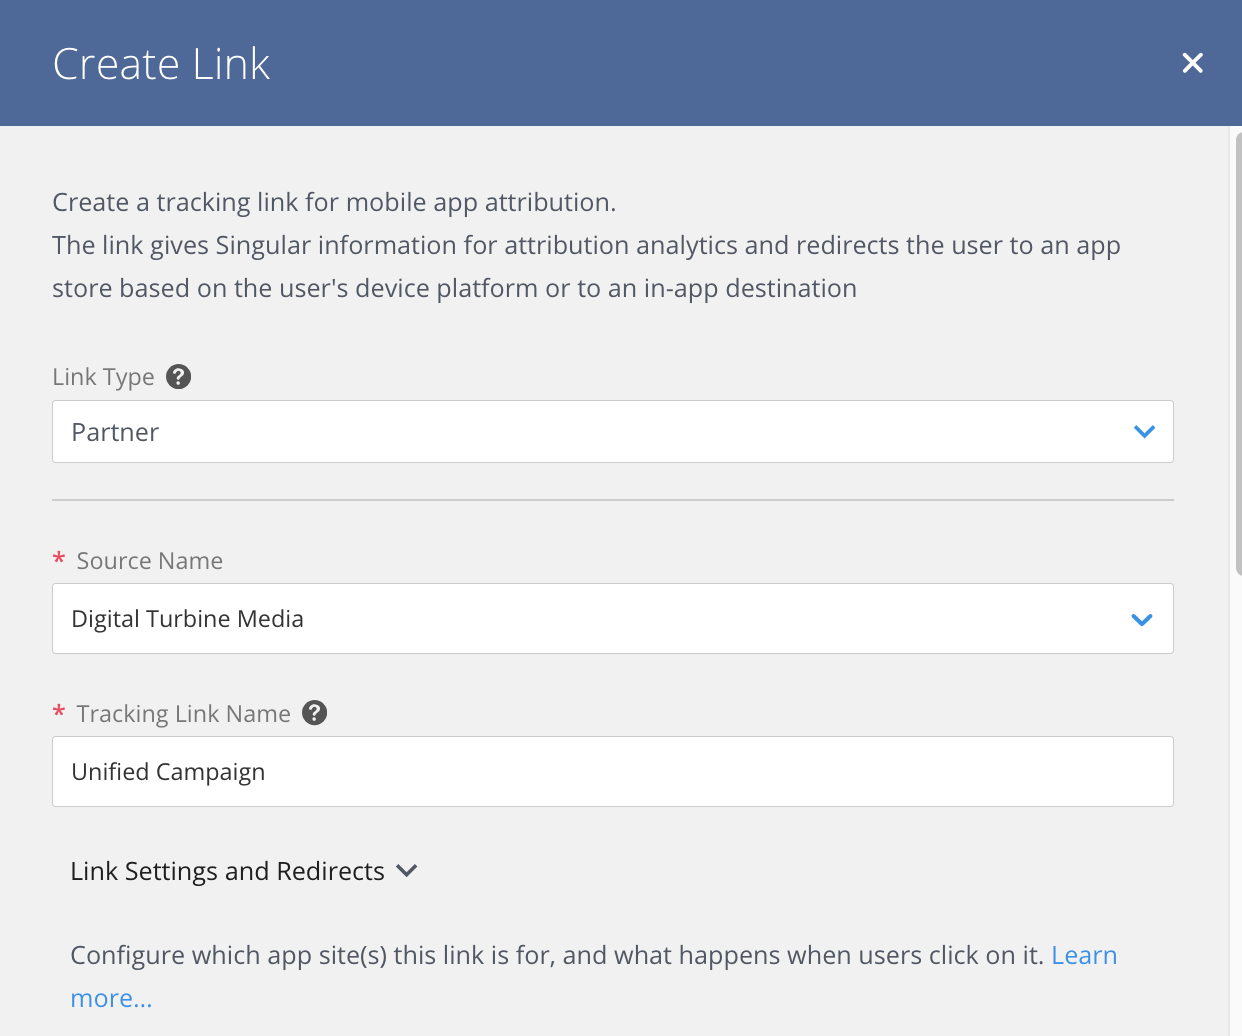
Task: Click the dark chevron beside Link Settings heading
Action: click(x=406, y=871)
